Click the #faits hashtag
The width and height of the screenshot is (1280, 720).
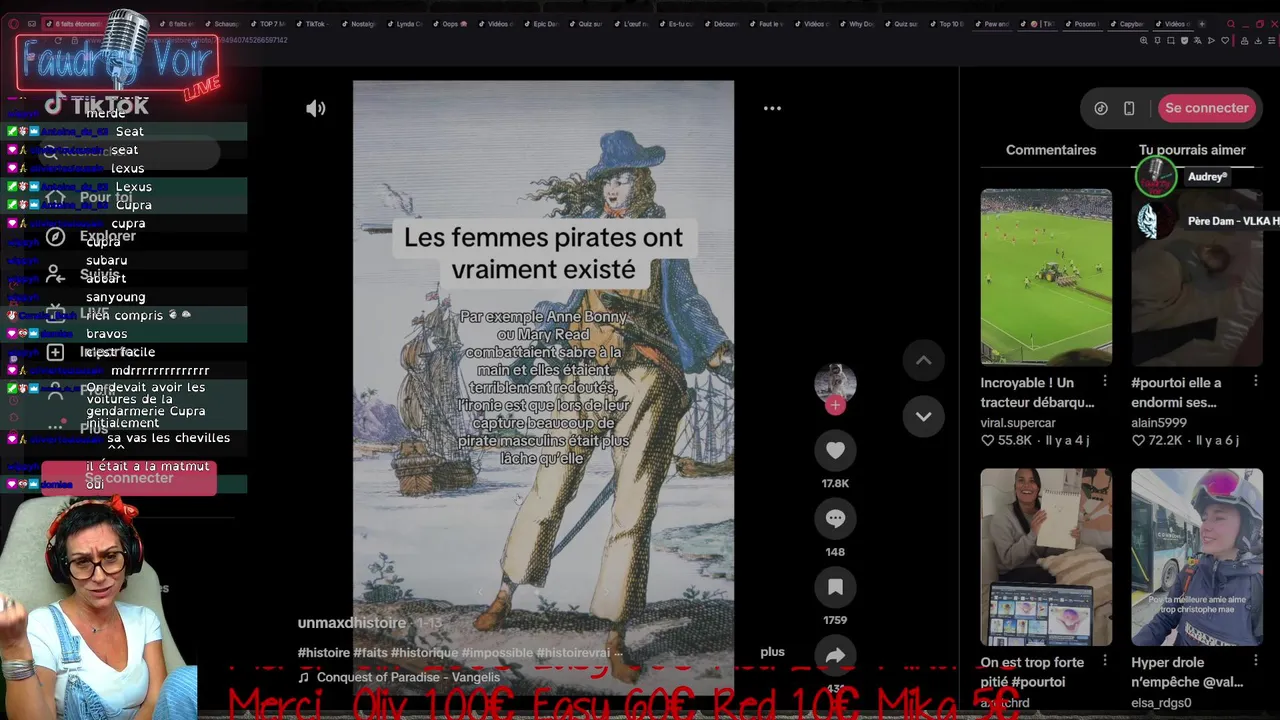point(370,653)
